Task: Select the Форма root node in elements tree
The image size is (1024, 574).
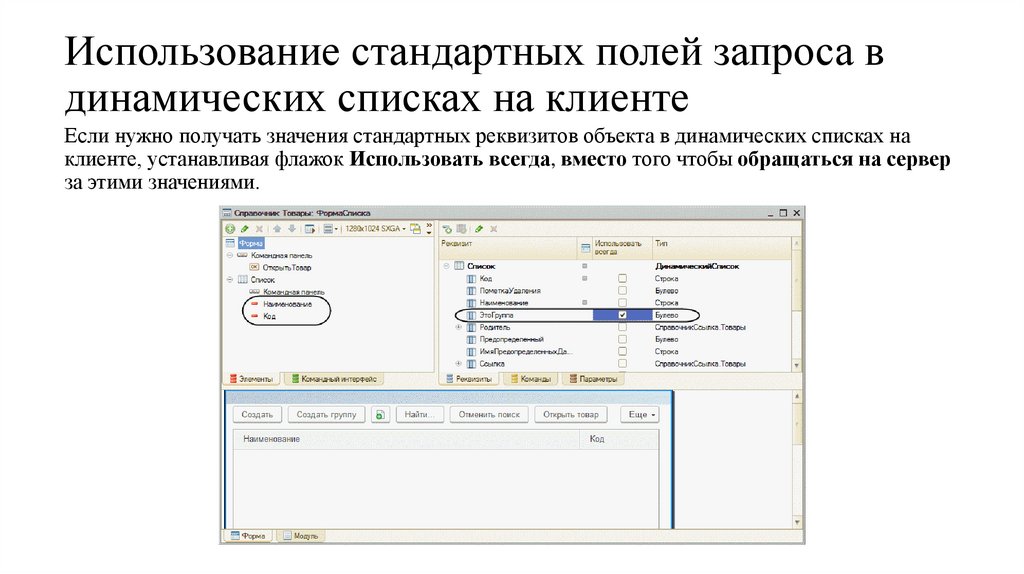Action: pyautogui.click(x=251, y=244)
